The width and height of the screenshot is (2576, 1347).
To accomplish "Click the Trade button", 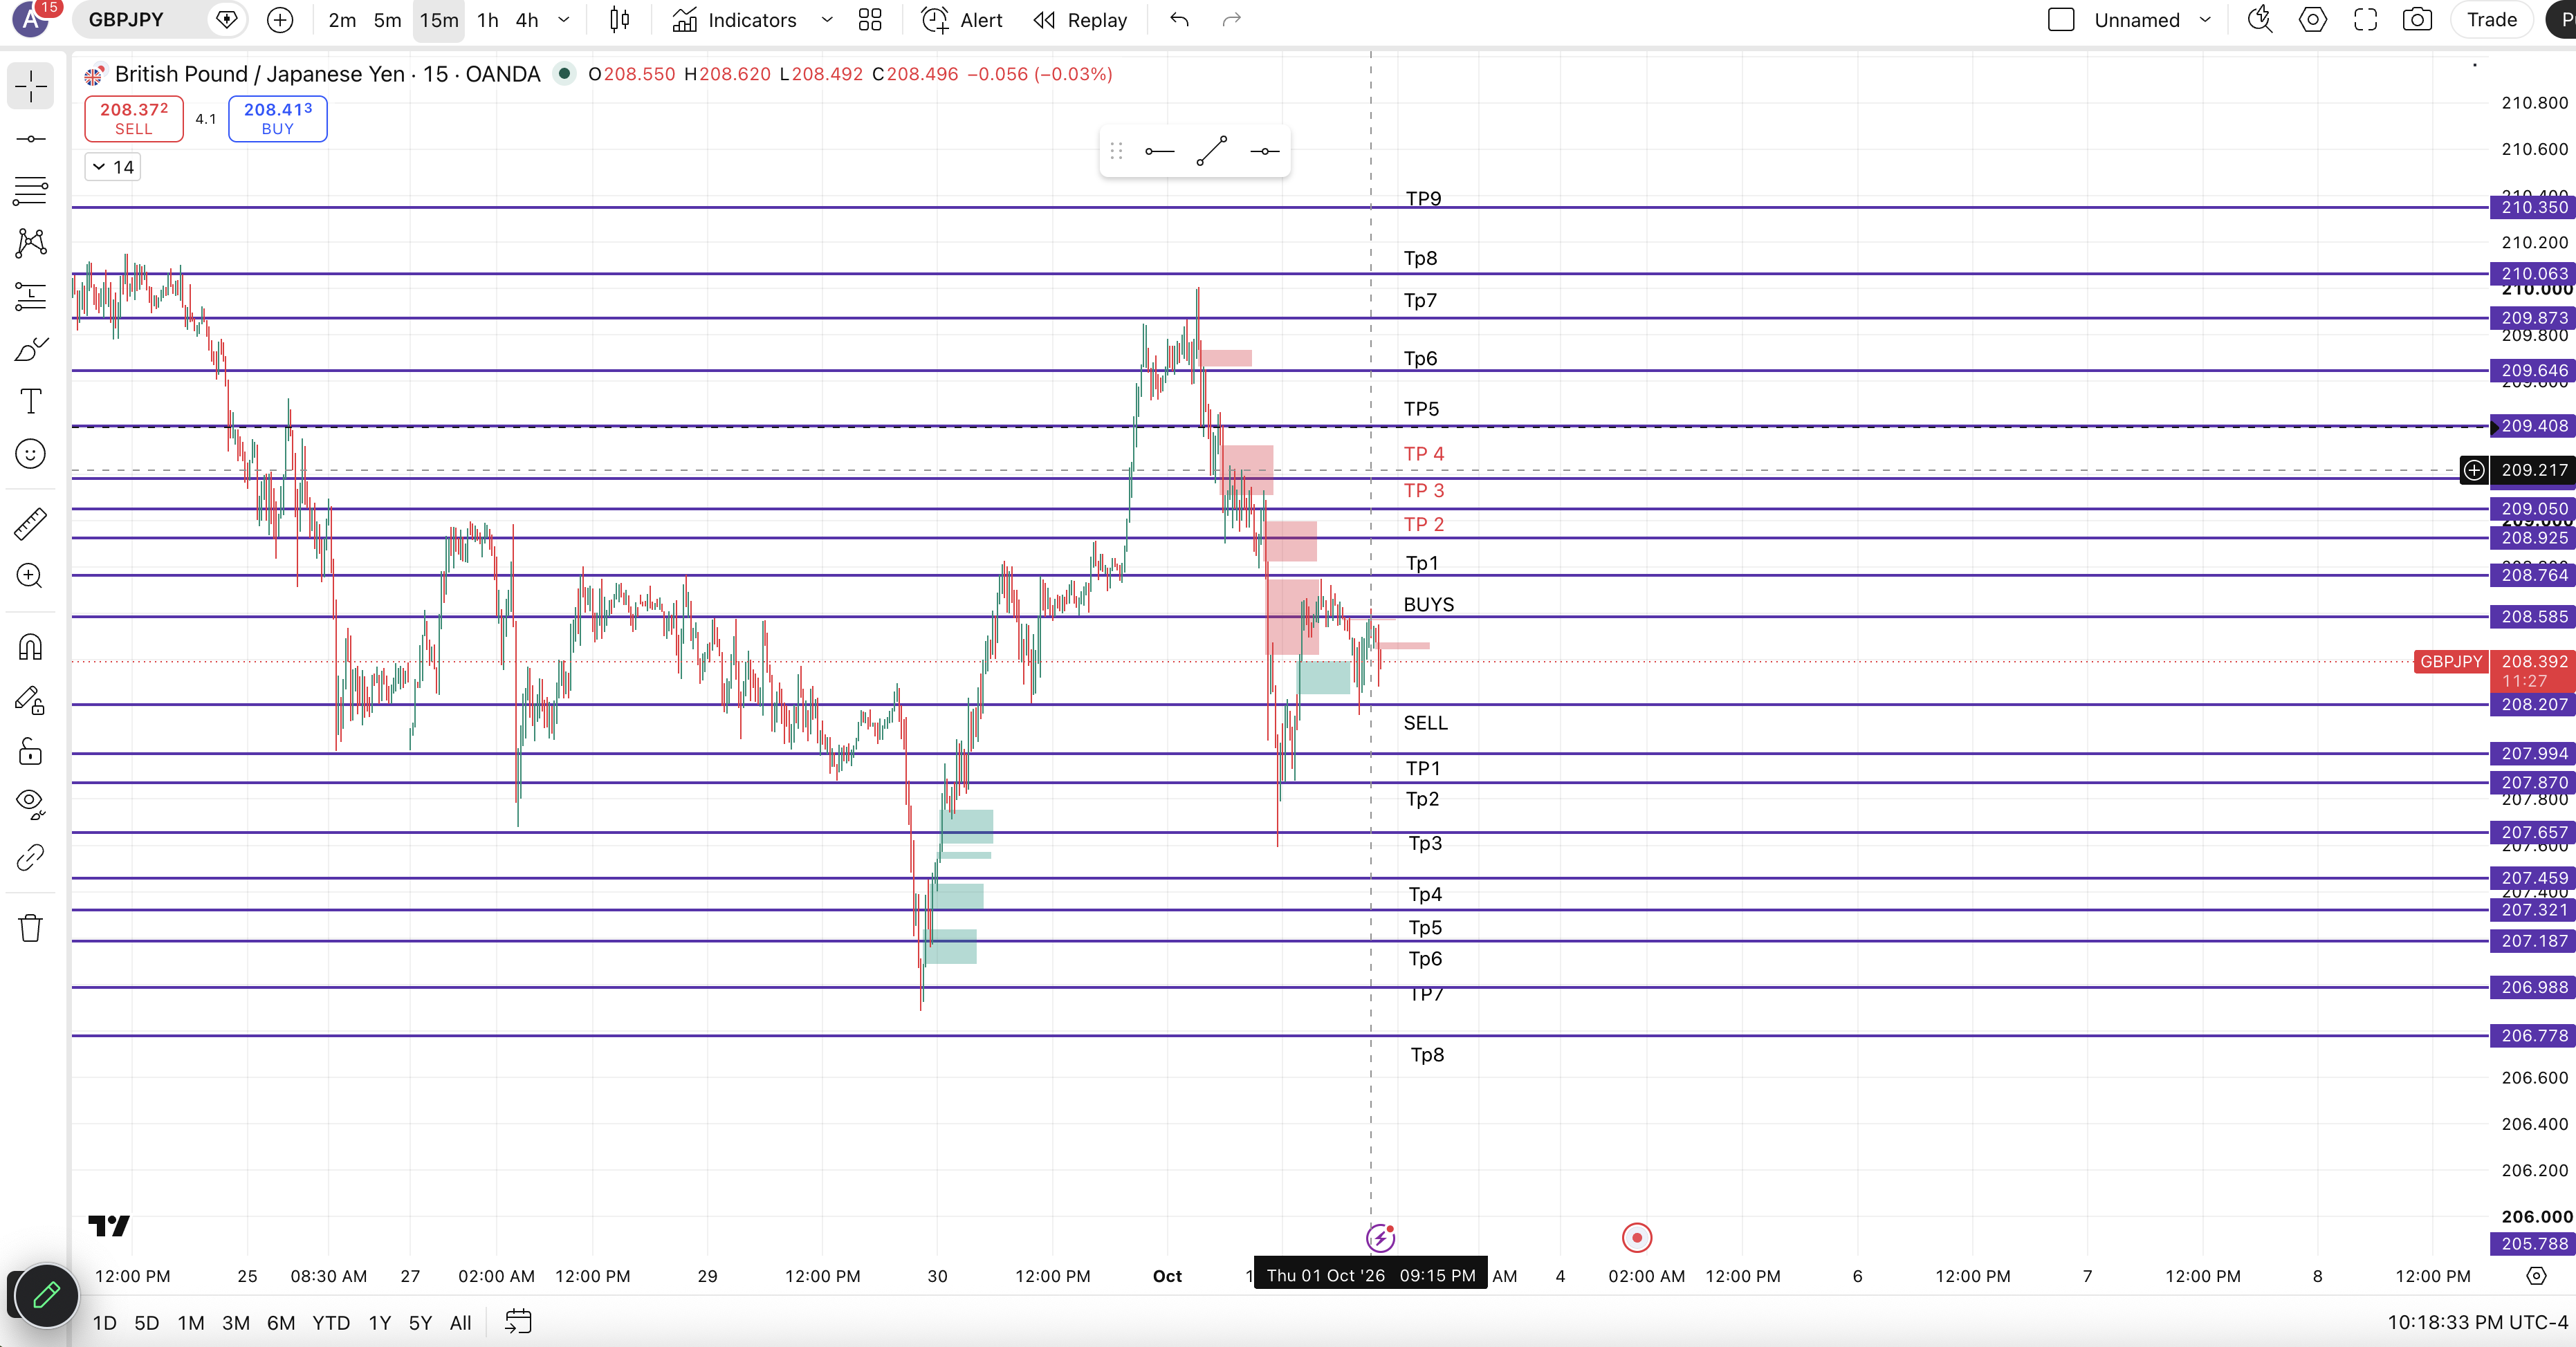I will point(2492,20).
